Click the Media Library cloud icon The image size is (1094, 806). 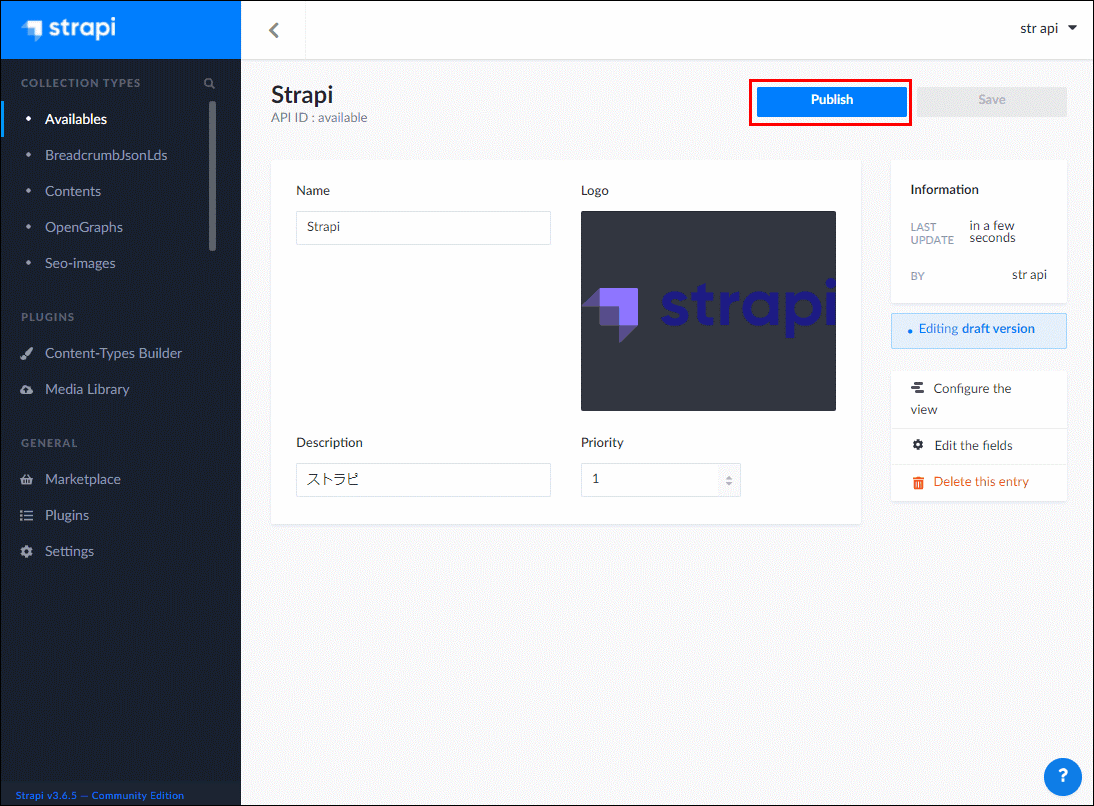point(27,389)
